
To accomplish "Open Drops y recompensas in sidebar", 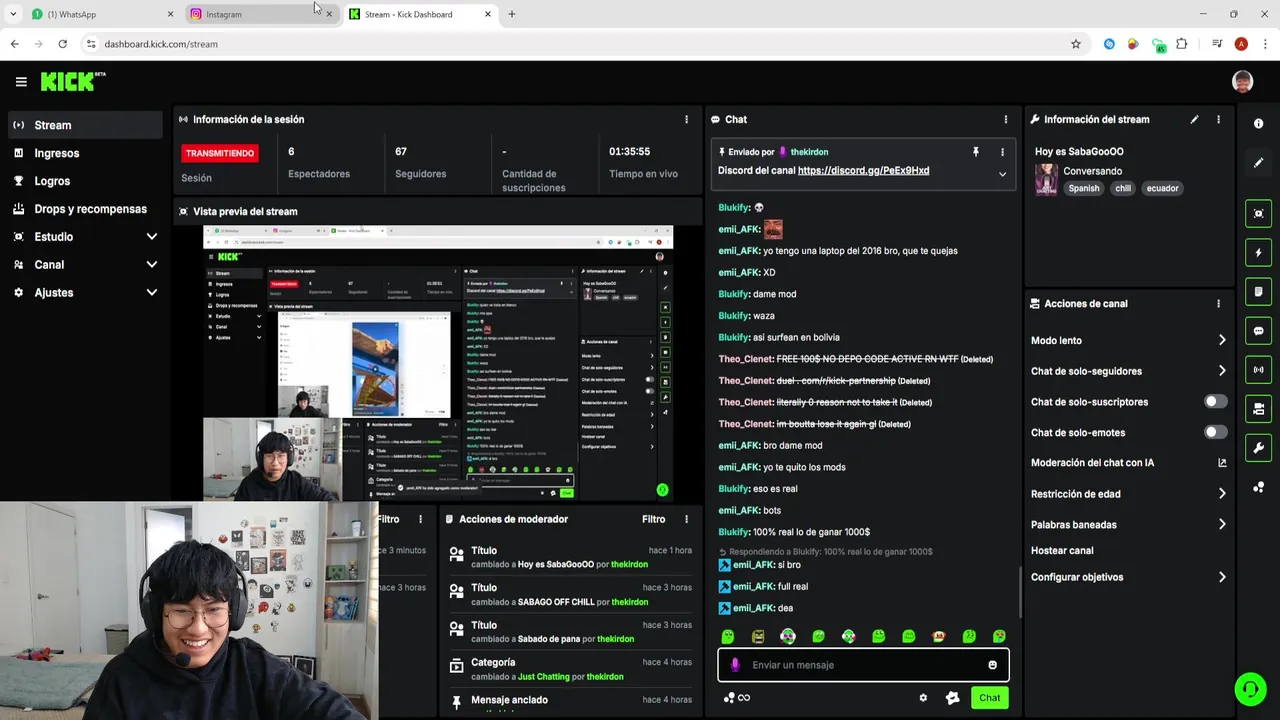I will coord(85,209).
